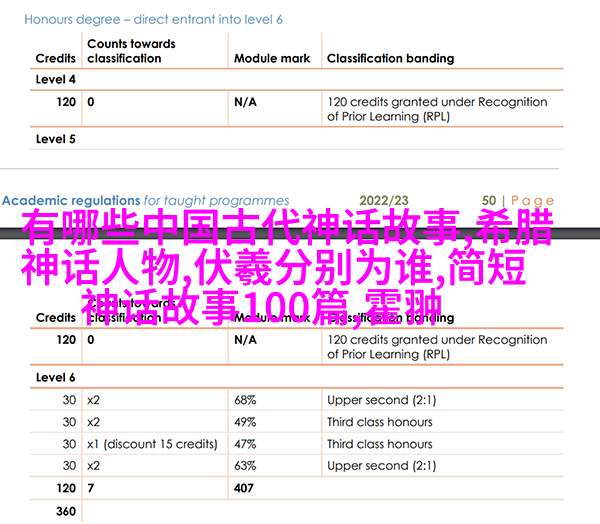Select the '49%' module mark cell
The height and width of the screenshot is (524, 600).
[x=245, y=422]
